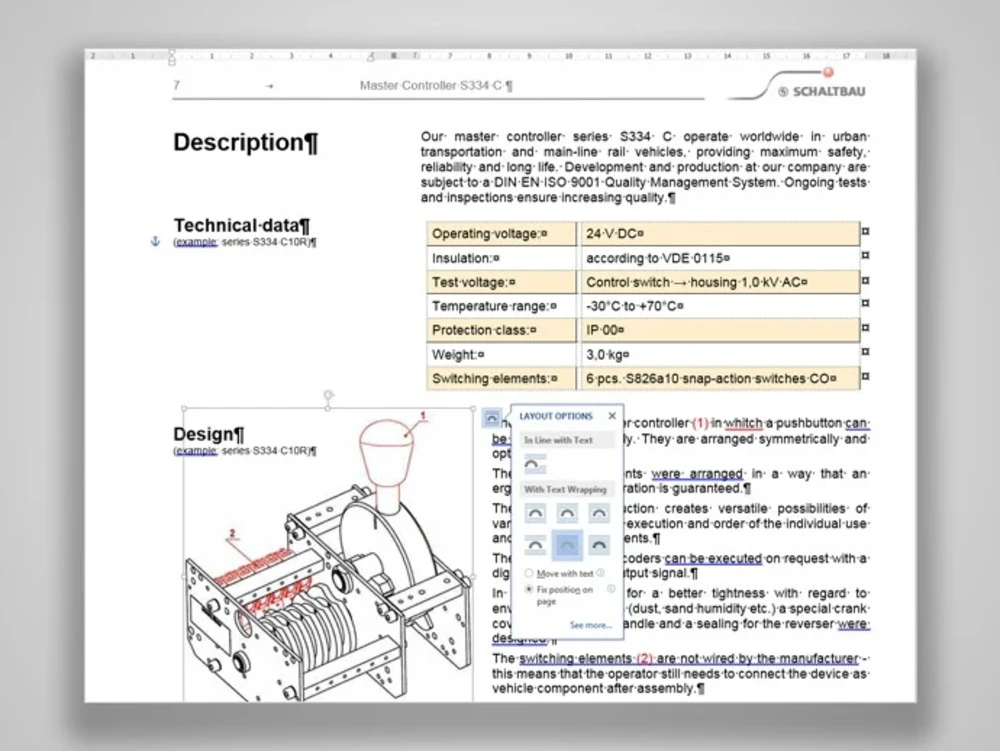The height and width of the screenshot is (751, 1000).
Task: Click the With Text Wrapping section label
Action: [565, 490]
